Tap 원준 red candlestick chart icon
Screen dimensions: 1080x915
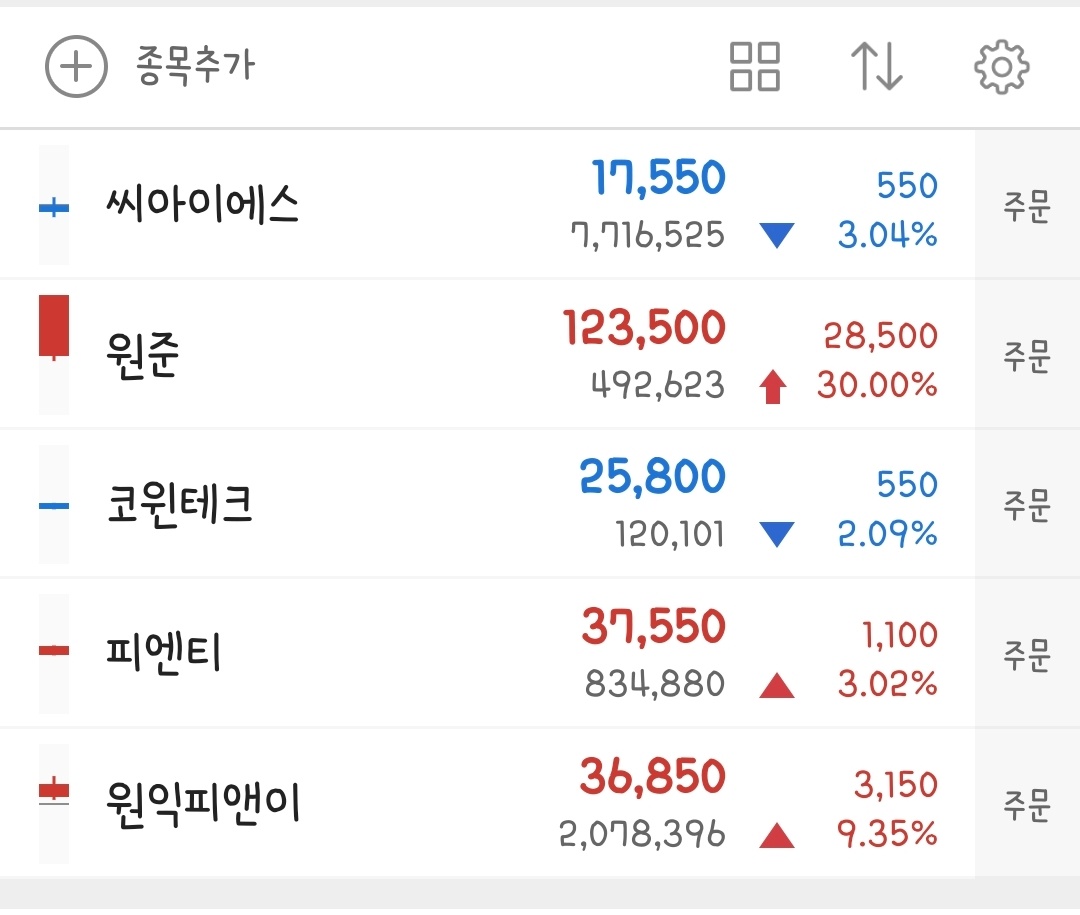coord(54,327)
